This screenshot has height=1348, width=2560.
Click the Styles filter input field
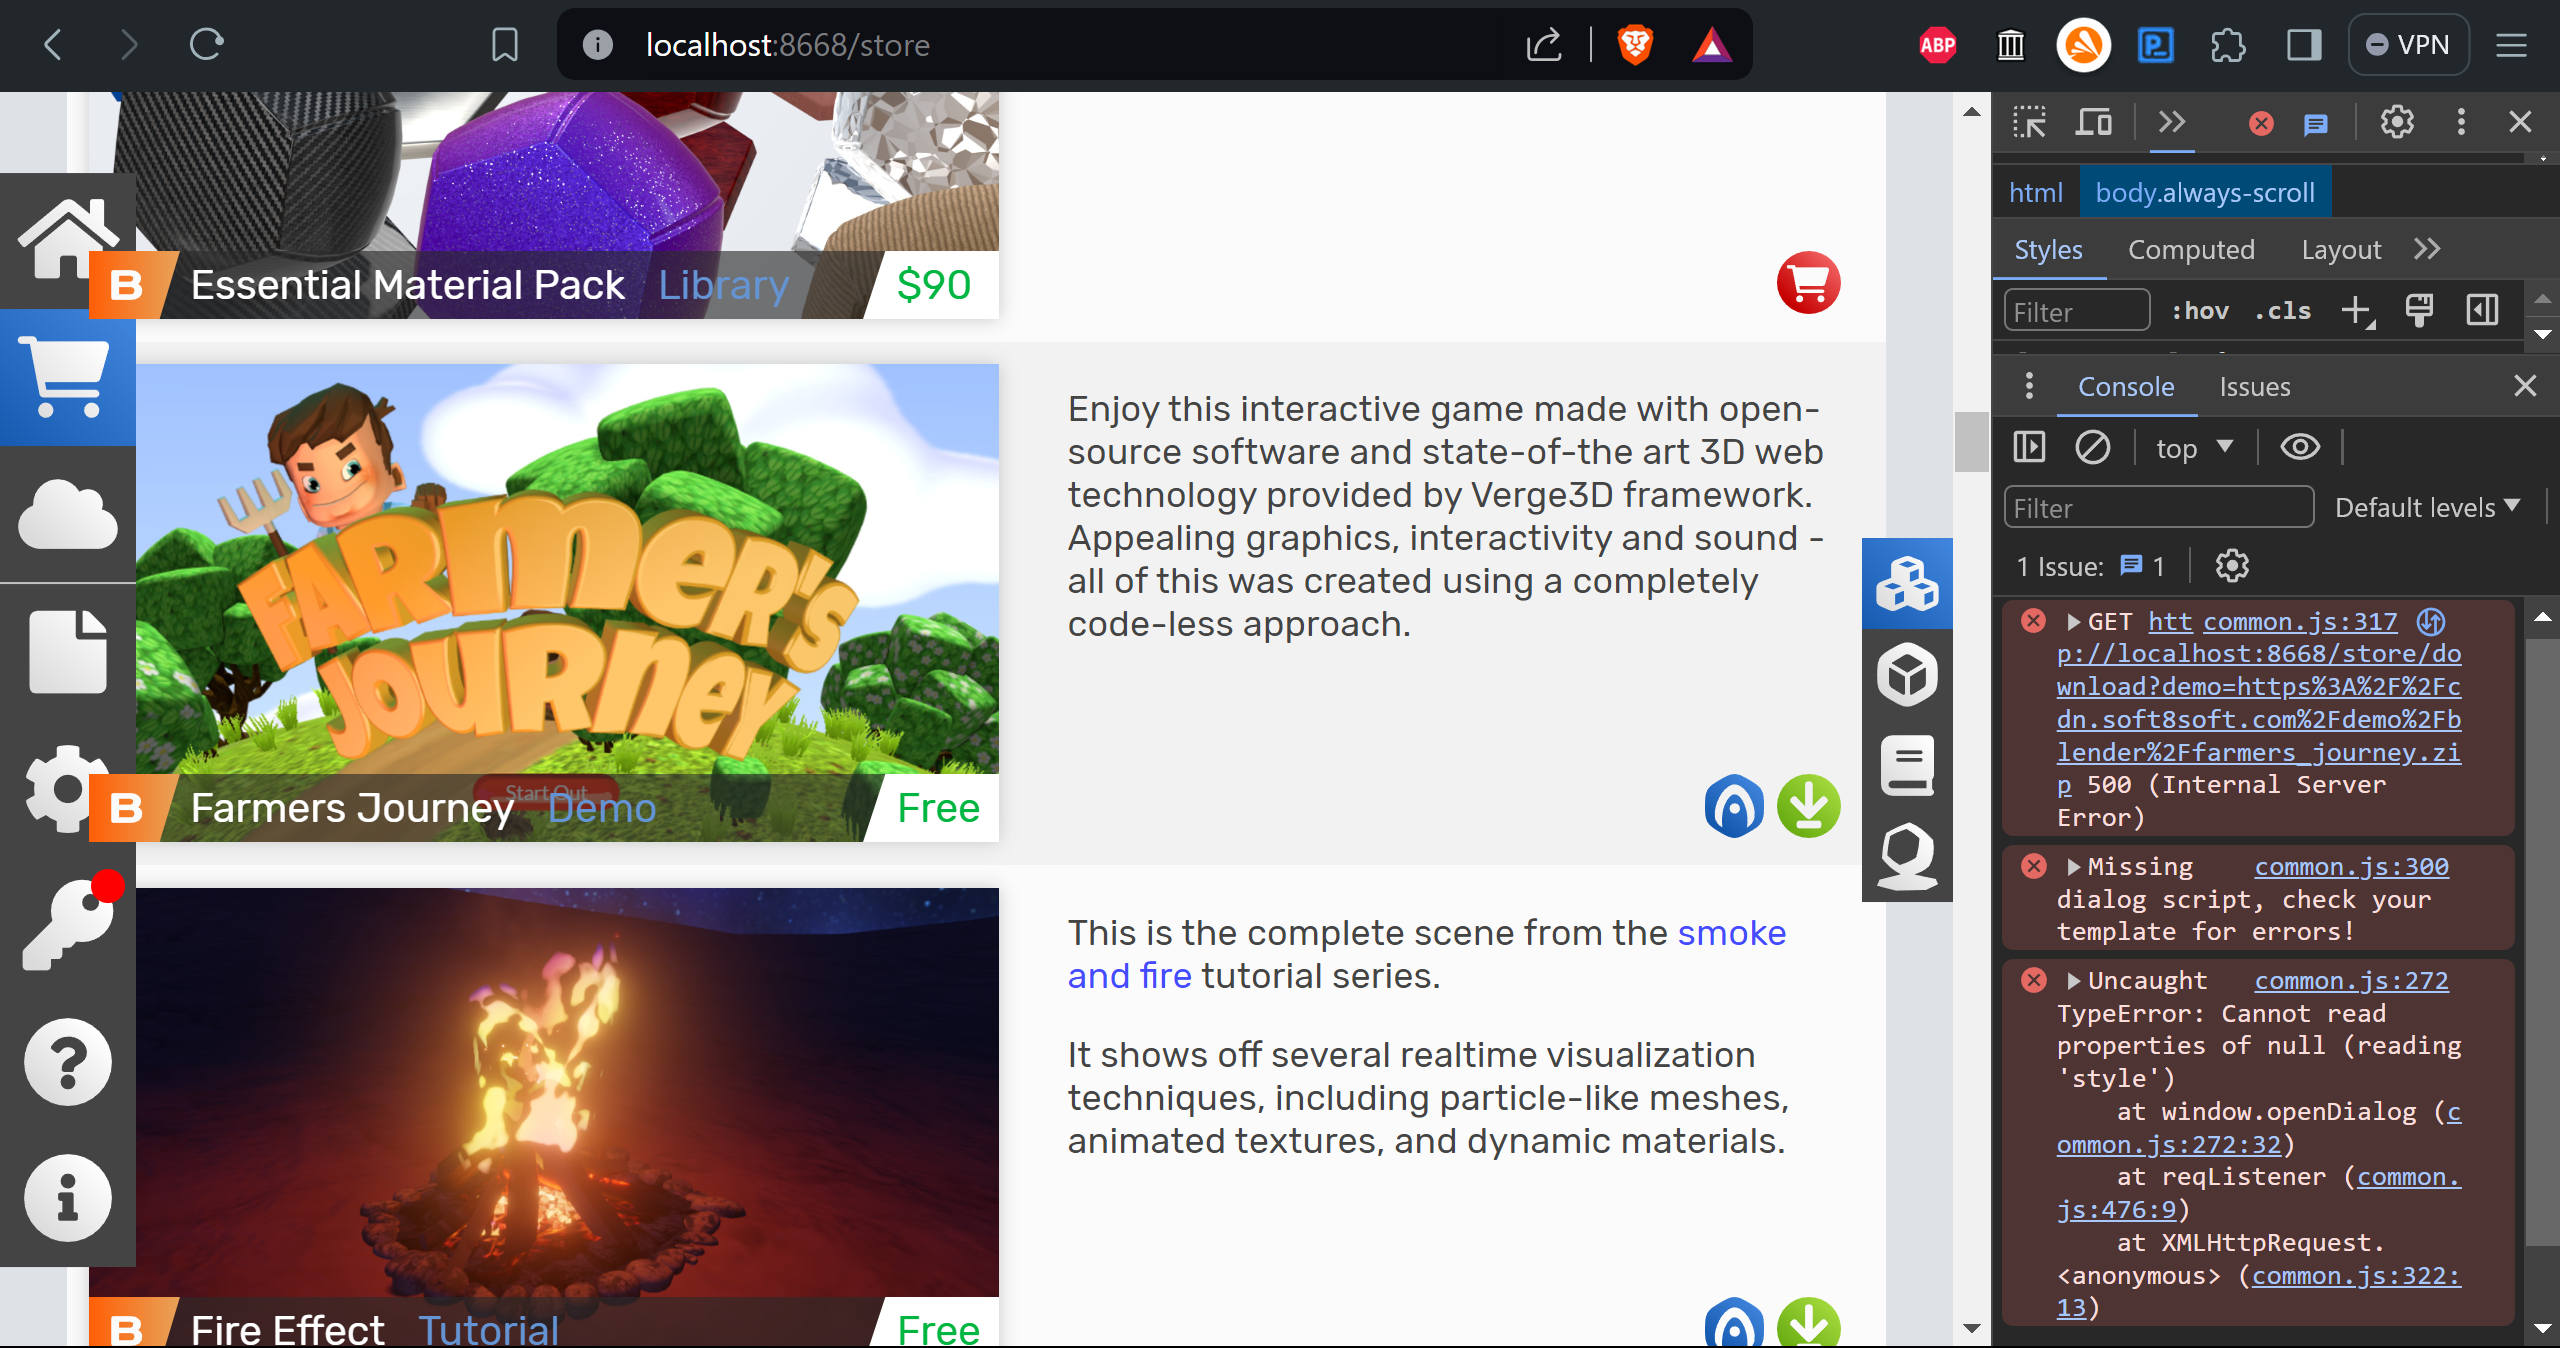coord(2077,312)
